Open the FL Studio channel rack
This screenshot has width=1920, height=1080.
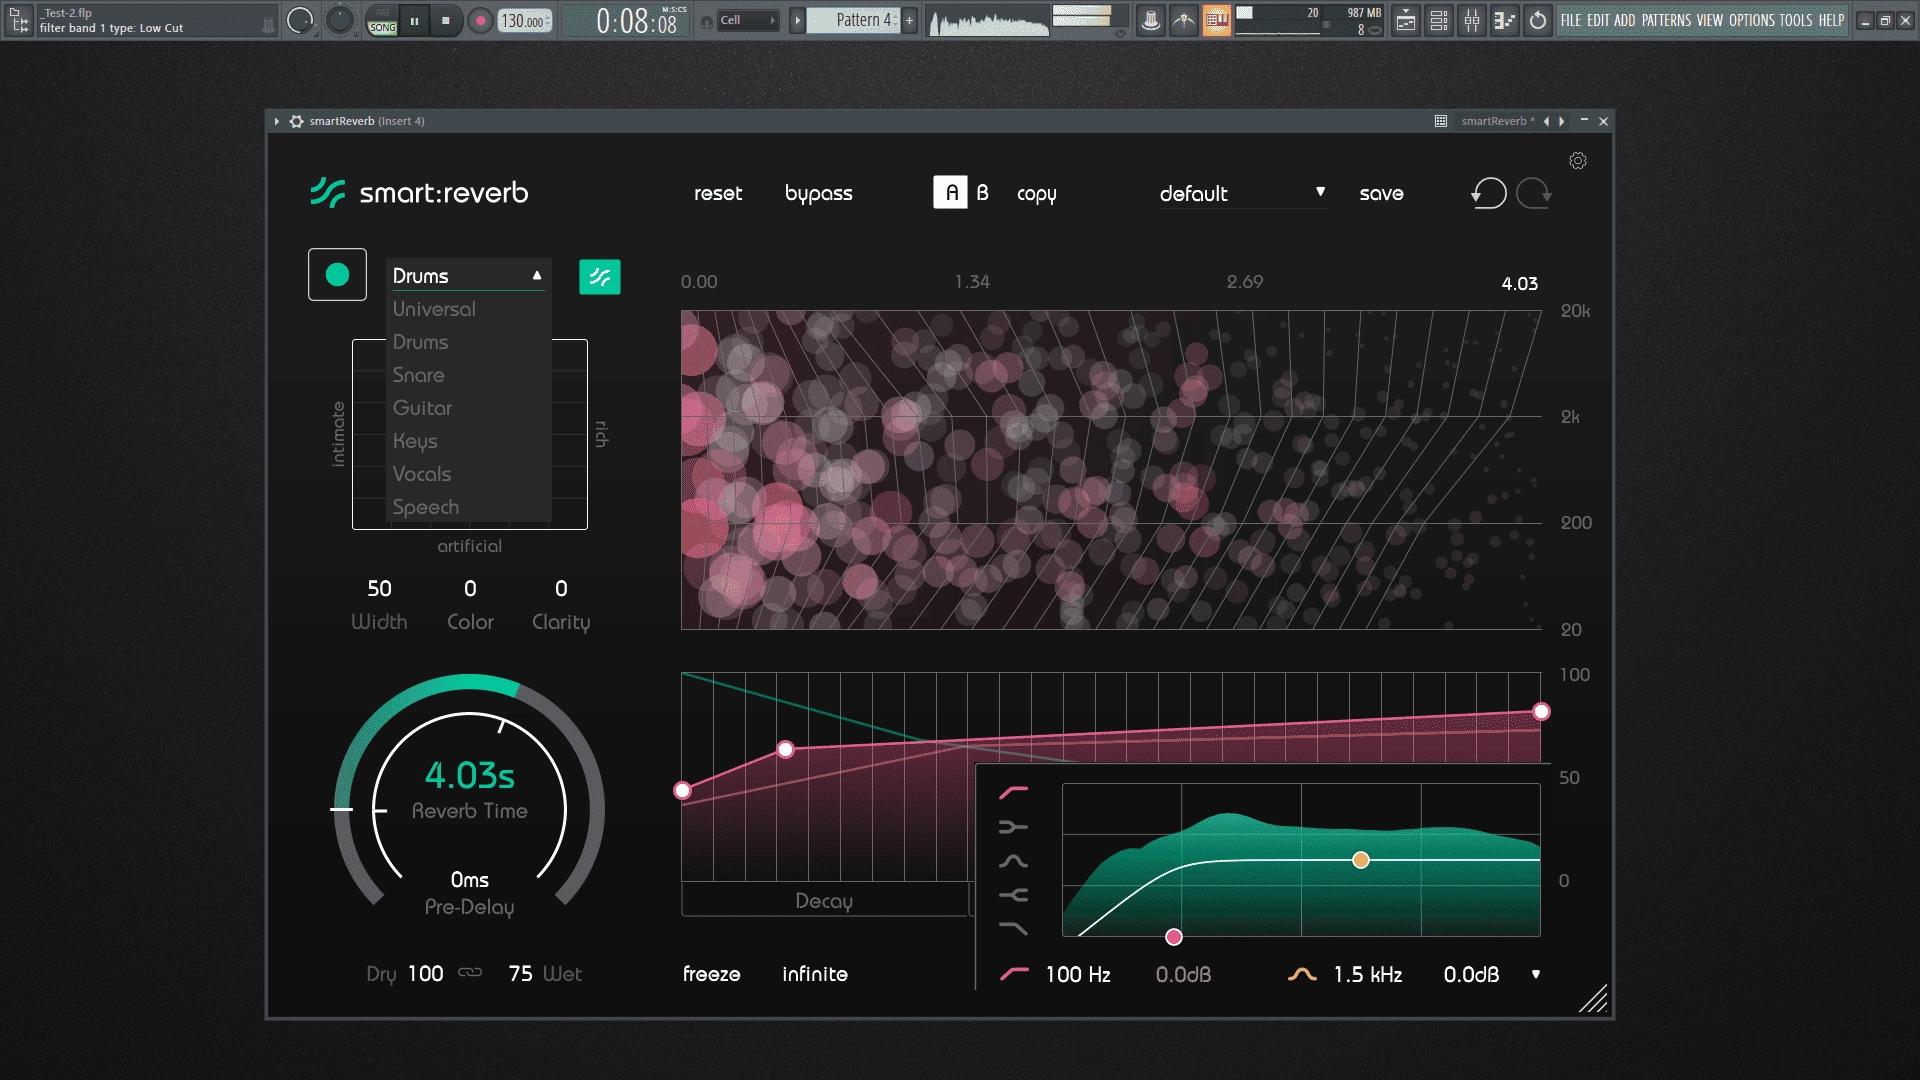click(1439, 20)
